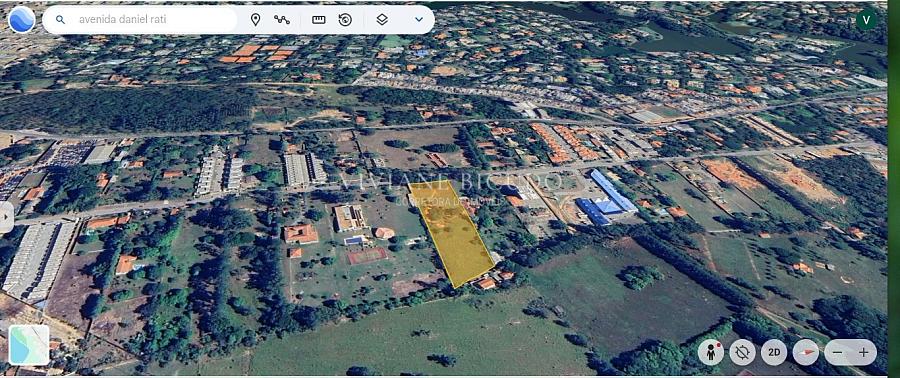Open the map layers icon
The width and height of the screenshot is (900, 378).
coord(382,20)
